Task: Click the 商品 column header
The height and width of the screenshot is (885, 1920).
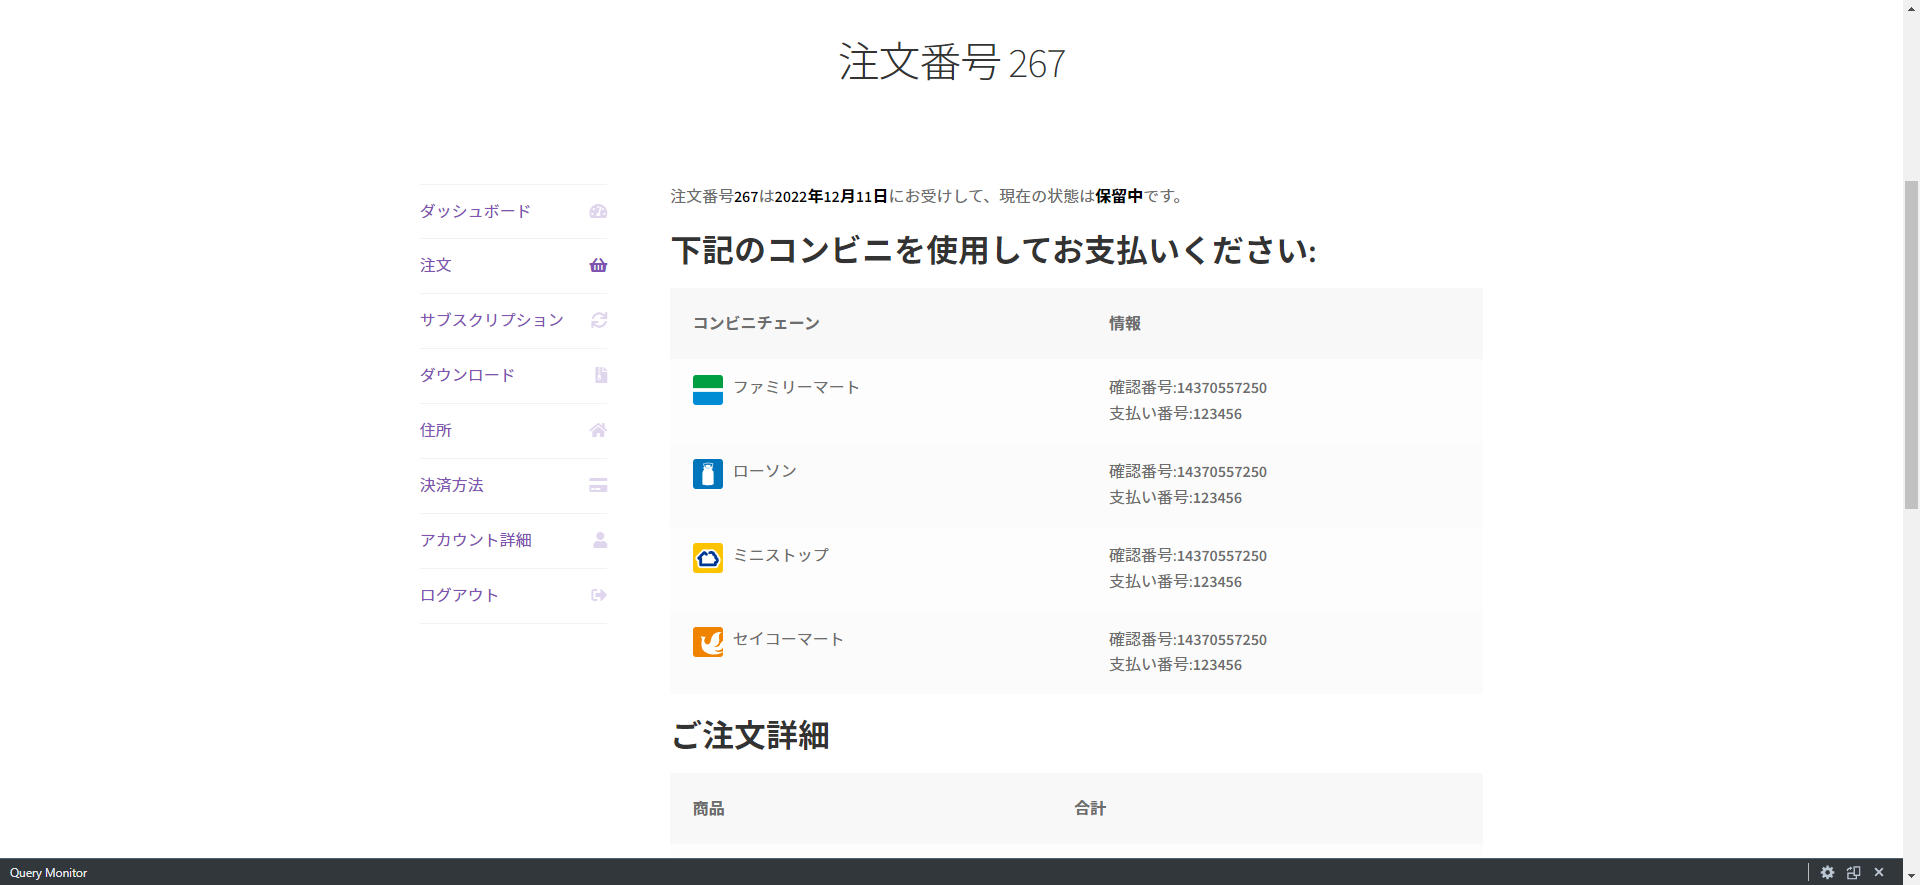Action: 709,808
